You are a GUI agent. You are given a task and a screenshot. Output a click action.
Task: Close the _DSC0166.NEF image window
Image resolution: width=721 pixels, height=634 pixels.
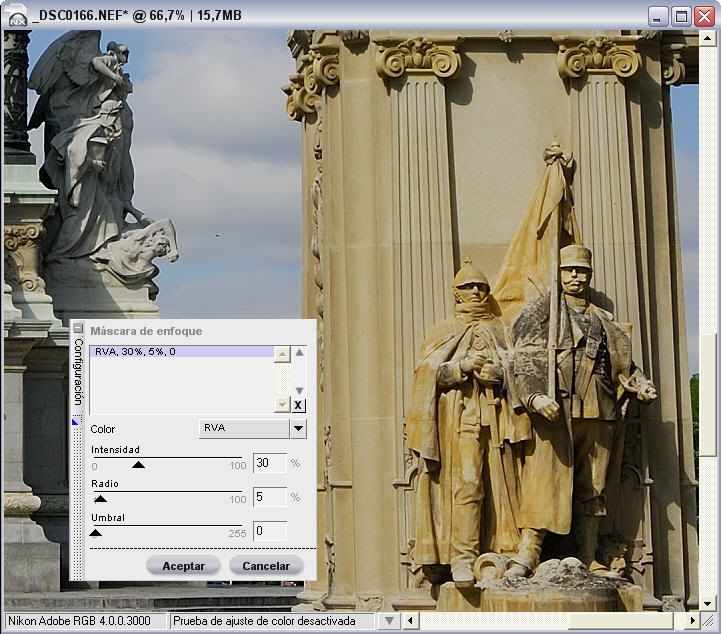[x=704, y=17]
